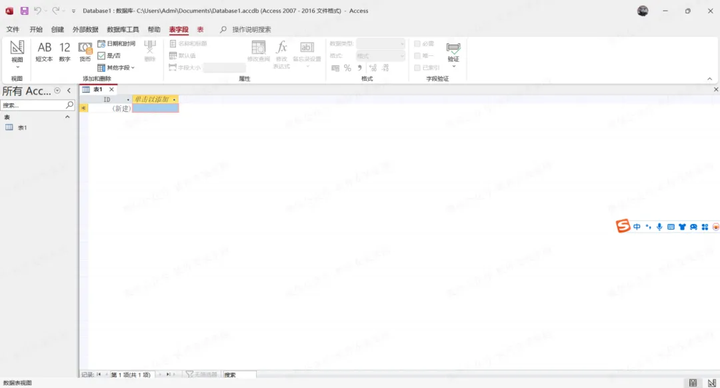Click the search magnifier in navigation pane
The width and height of the screenshot is (720, 388).
click(x=69, y=105)
